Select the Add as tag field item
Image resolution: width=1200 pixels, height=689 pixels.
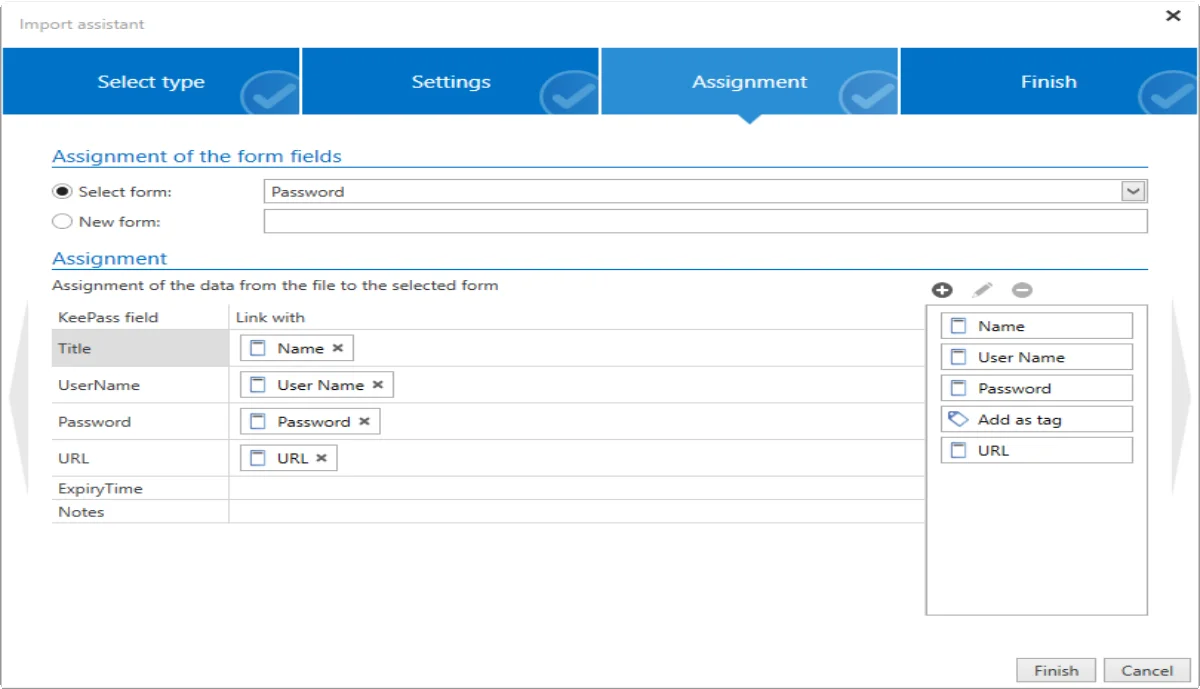tap(1037, 419)
